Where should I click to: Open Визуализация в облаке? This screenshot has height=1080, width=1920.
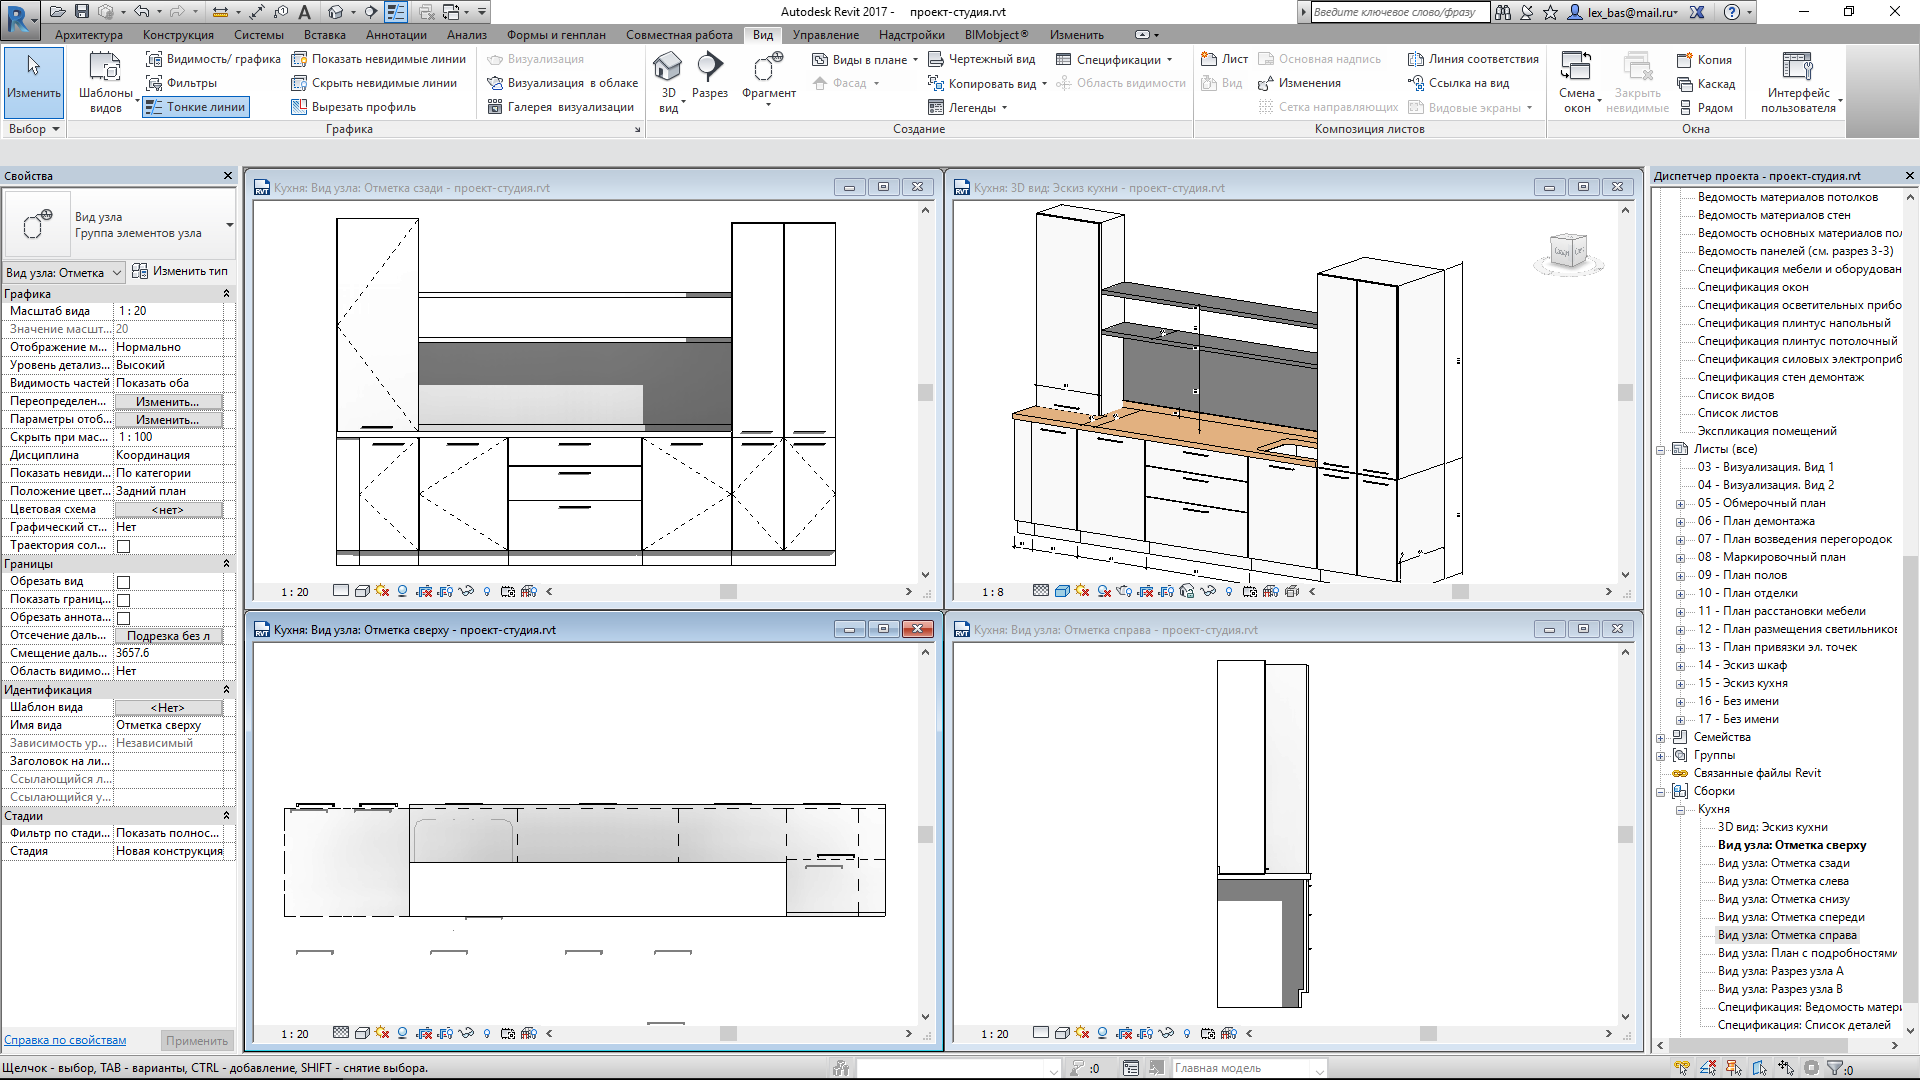563,83
